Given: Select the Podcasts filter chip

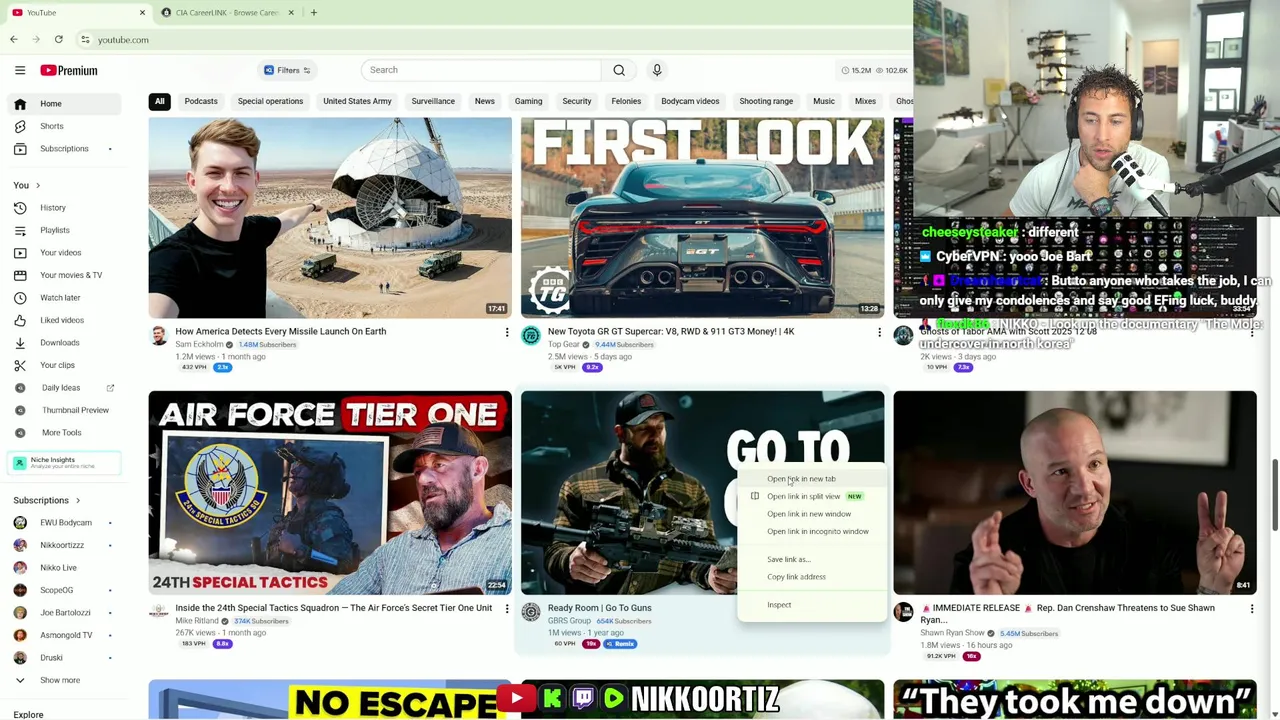Looking at the screenshot, I should (x=201, y=101).
